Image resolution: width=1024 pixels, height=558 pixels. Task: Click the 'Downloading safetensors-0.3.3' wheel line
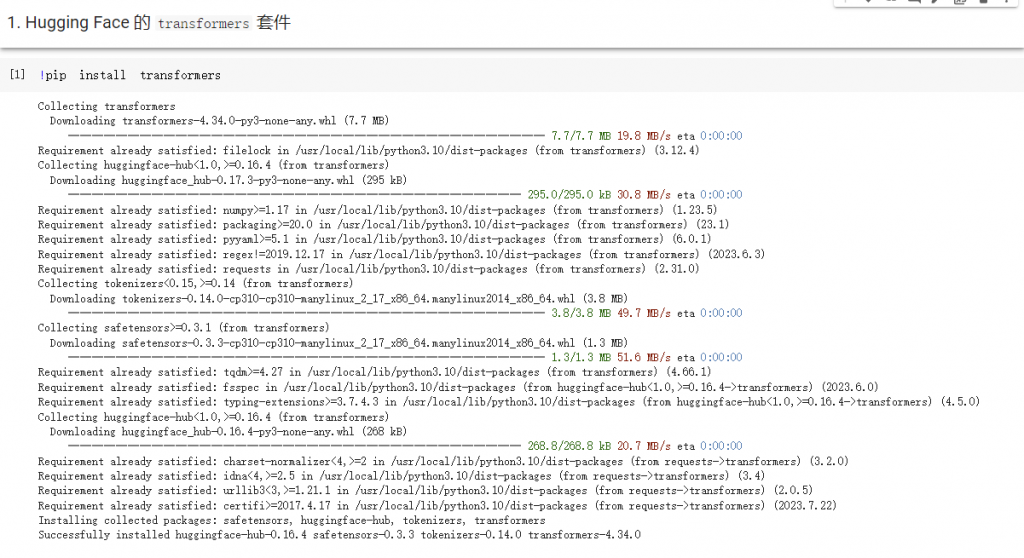pyautogui.click(x=339, y=343)
